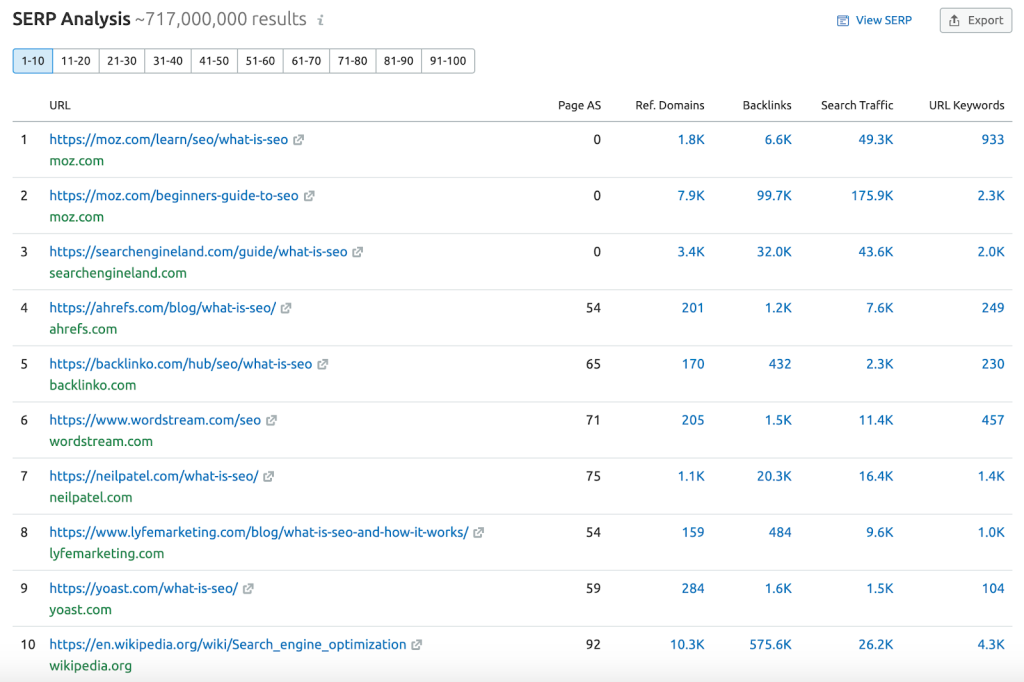Switch to the 71-80 results tab
1024x682 pixels.
coord(353,61)
